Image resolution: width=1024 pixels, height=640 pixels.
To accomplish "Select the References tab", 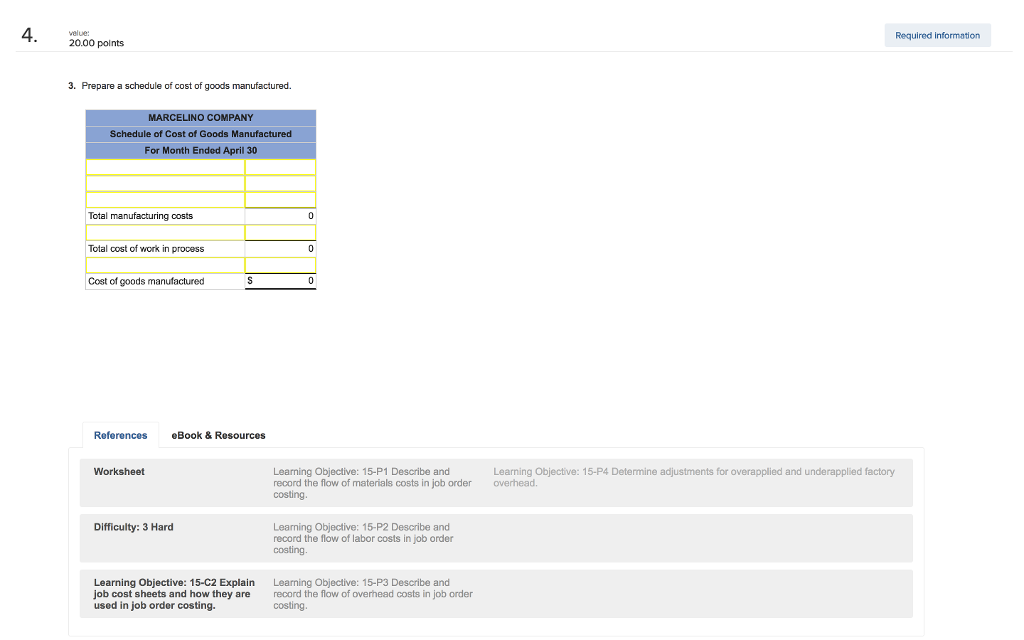I will pyautogui.click(x=120, y=435).
